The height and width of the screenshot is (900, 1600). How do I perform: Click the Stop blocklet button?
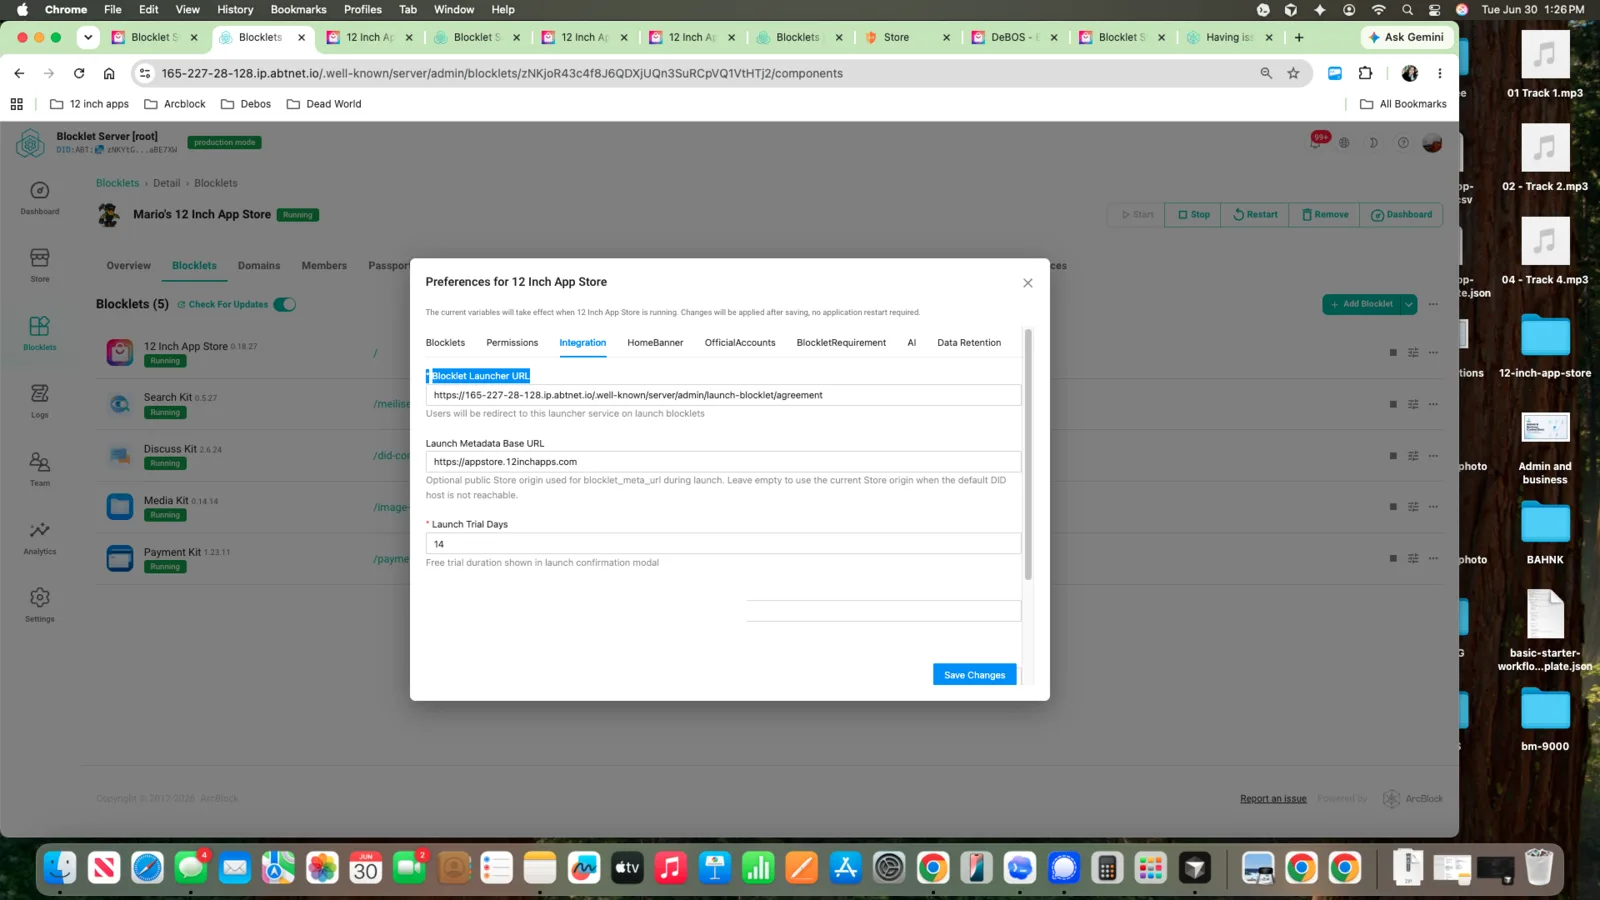pos(1193,215)
